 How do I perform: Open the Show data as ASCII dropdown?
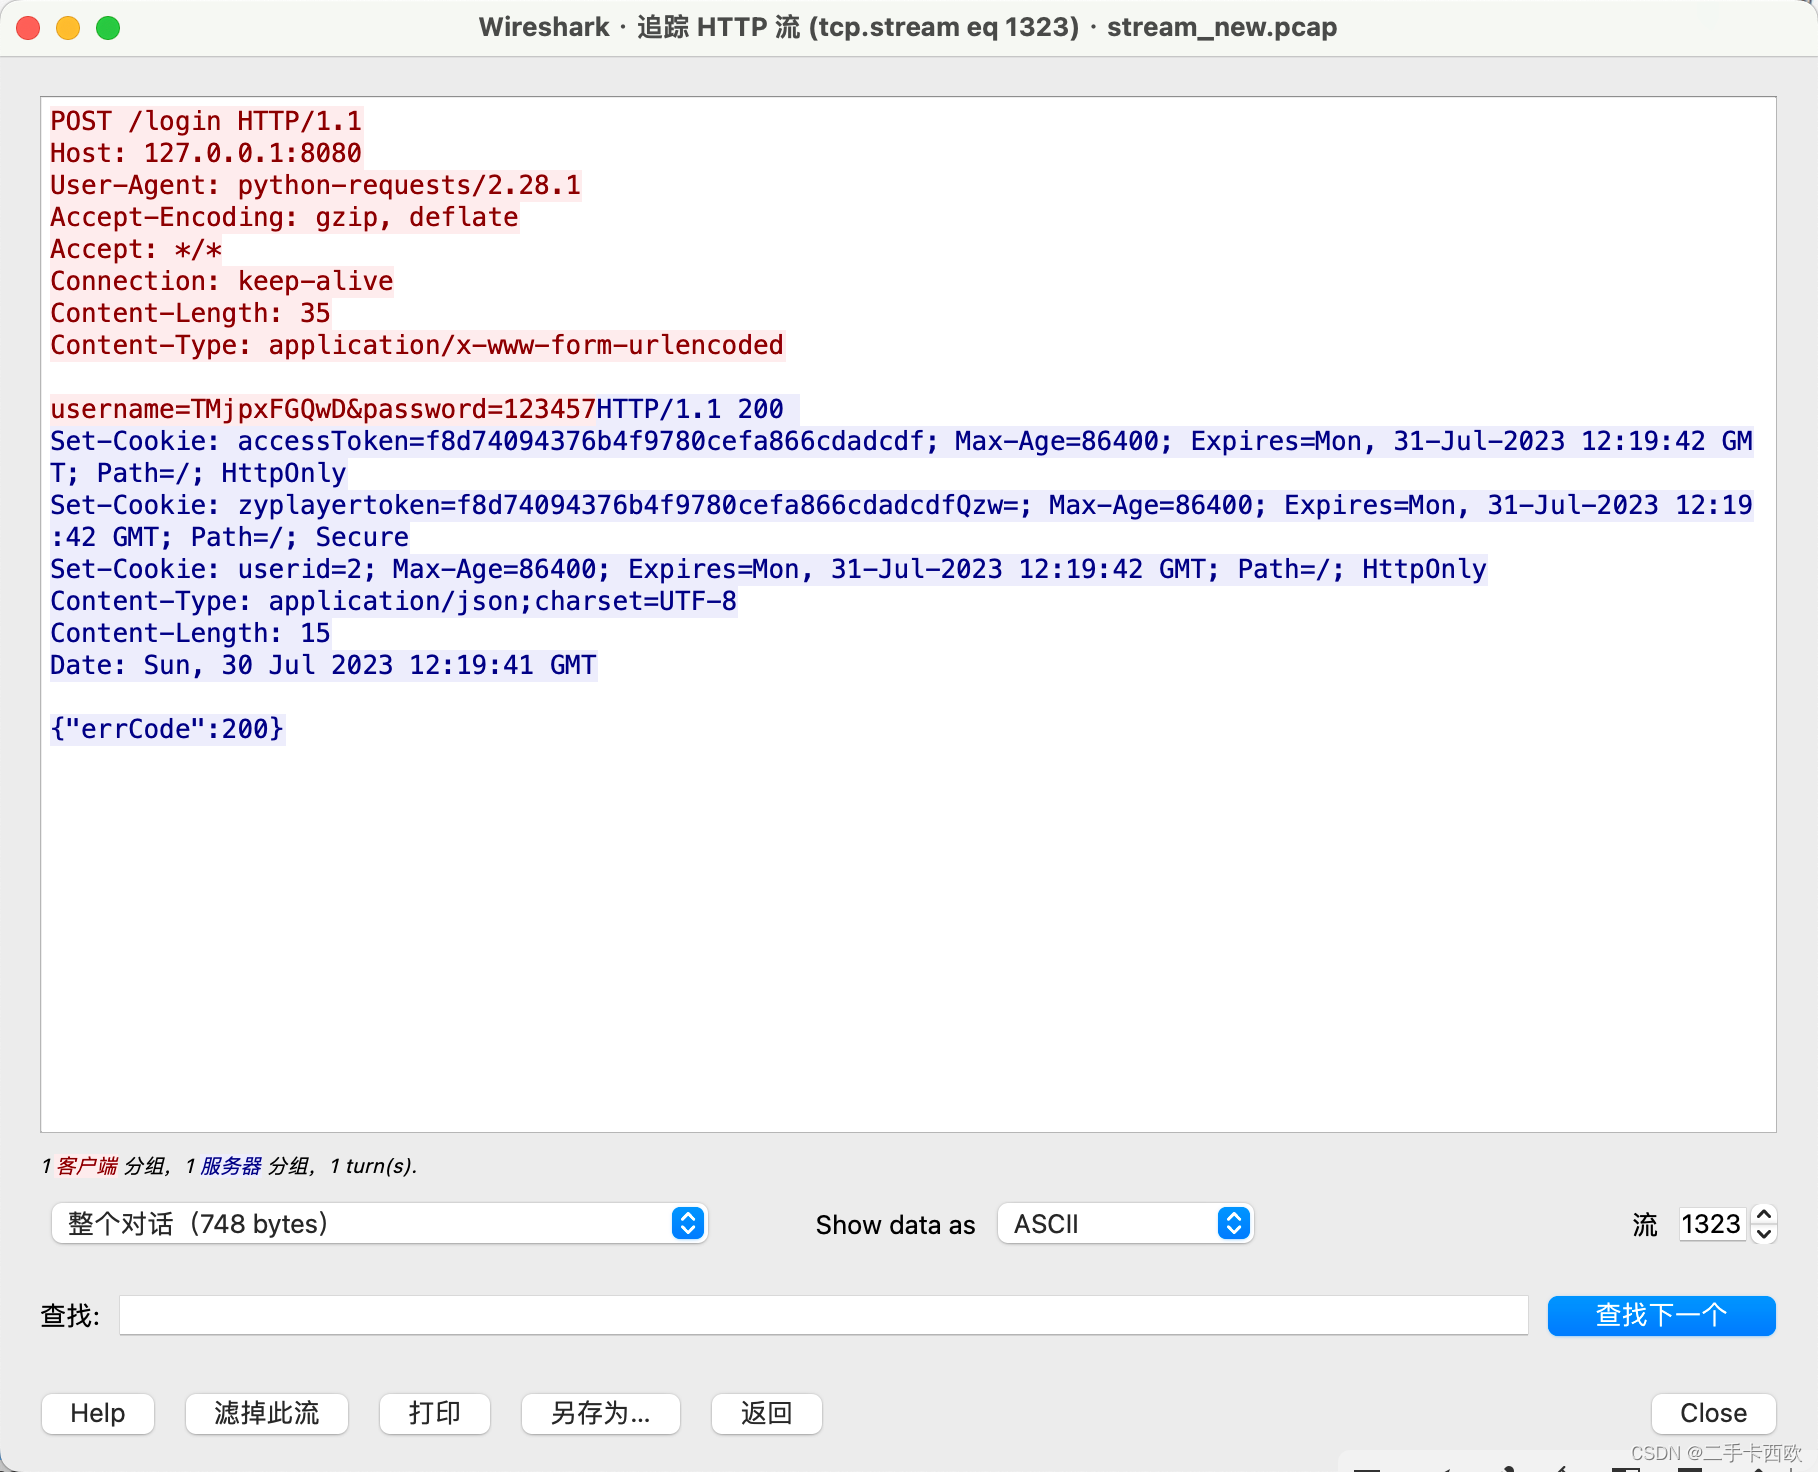[x=1126, y=1223]
